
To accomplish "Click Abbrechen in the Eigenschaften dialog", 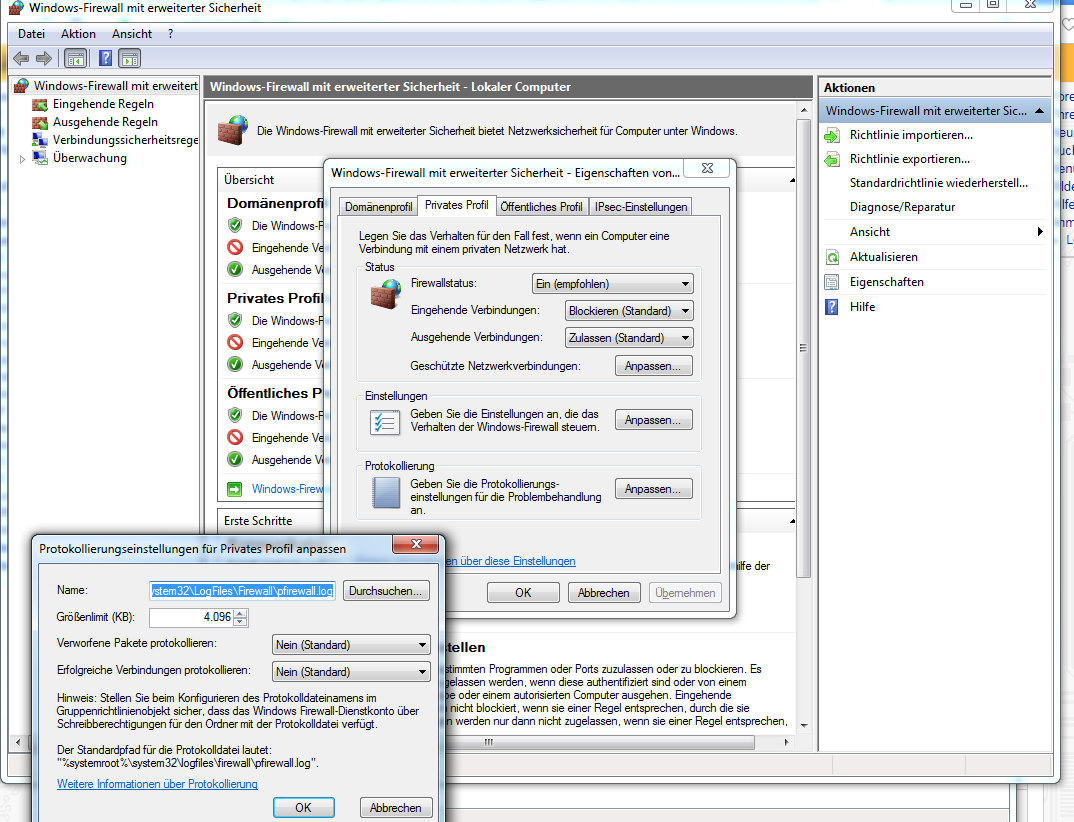I will (x=603, y=593).
